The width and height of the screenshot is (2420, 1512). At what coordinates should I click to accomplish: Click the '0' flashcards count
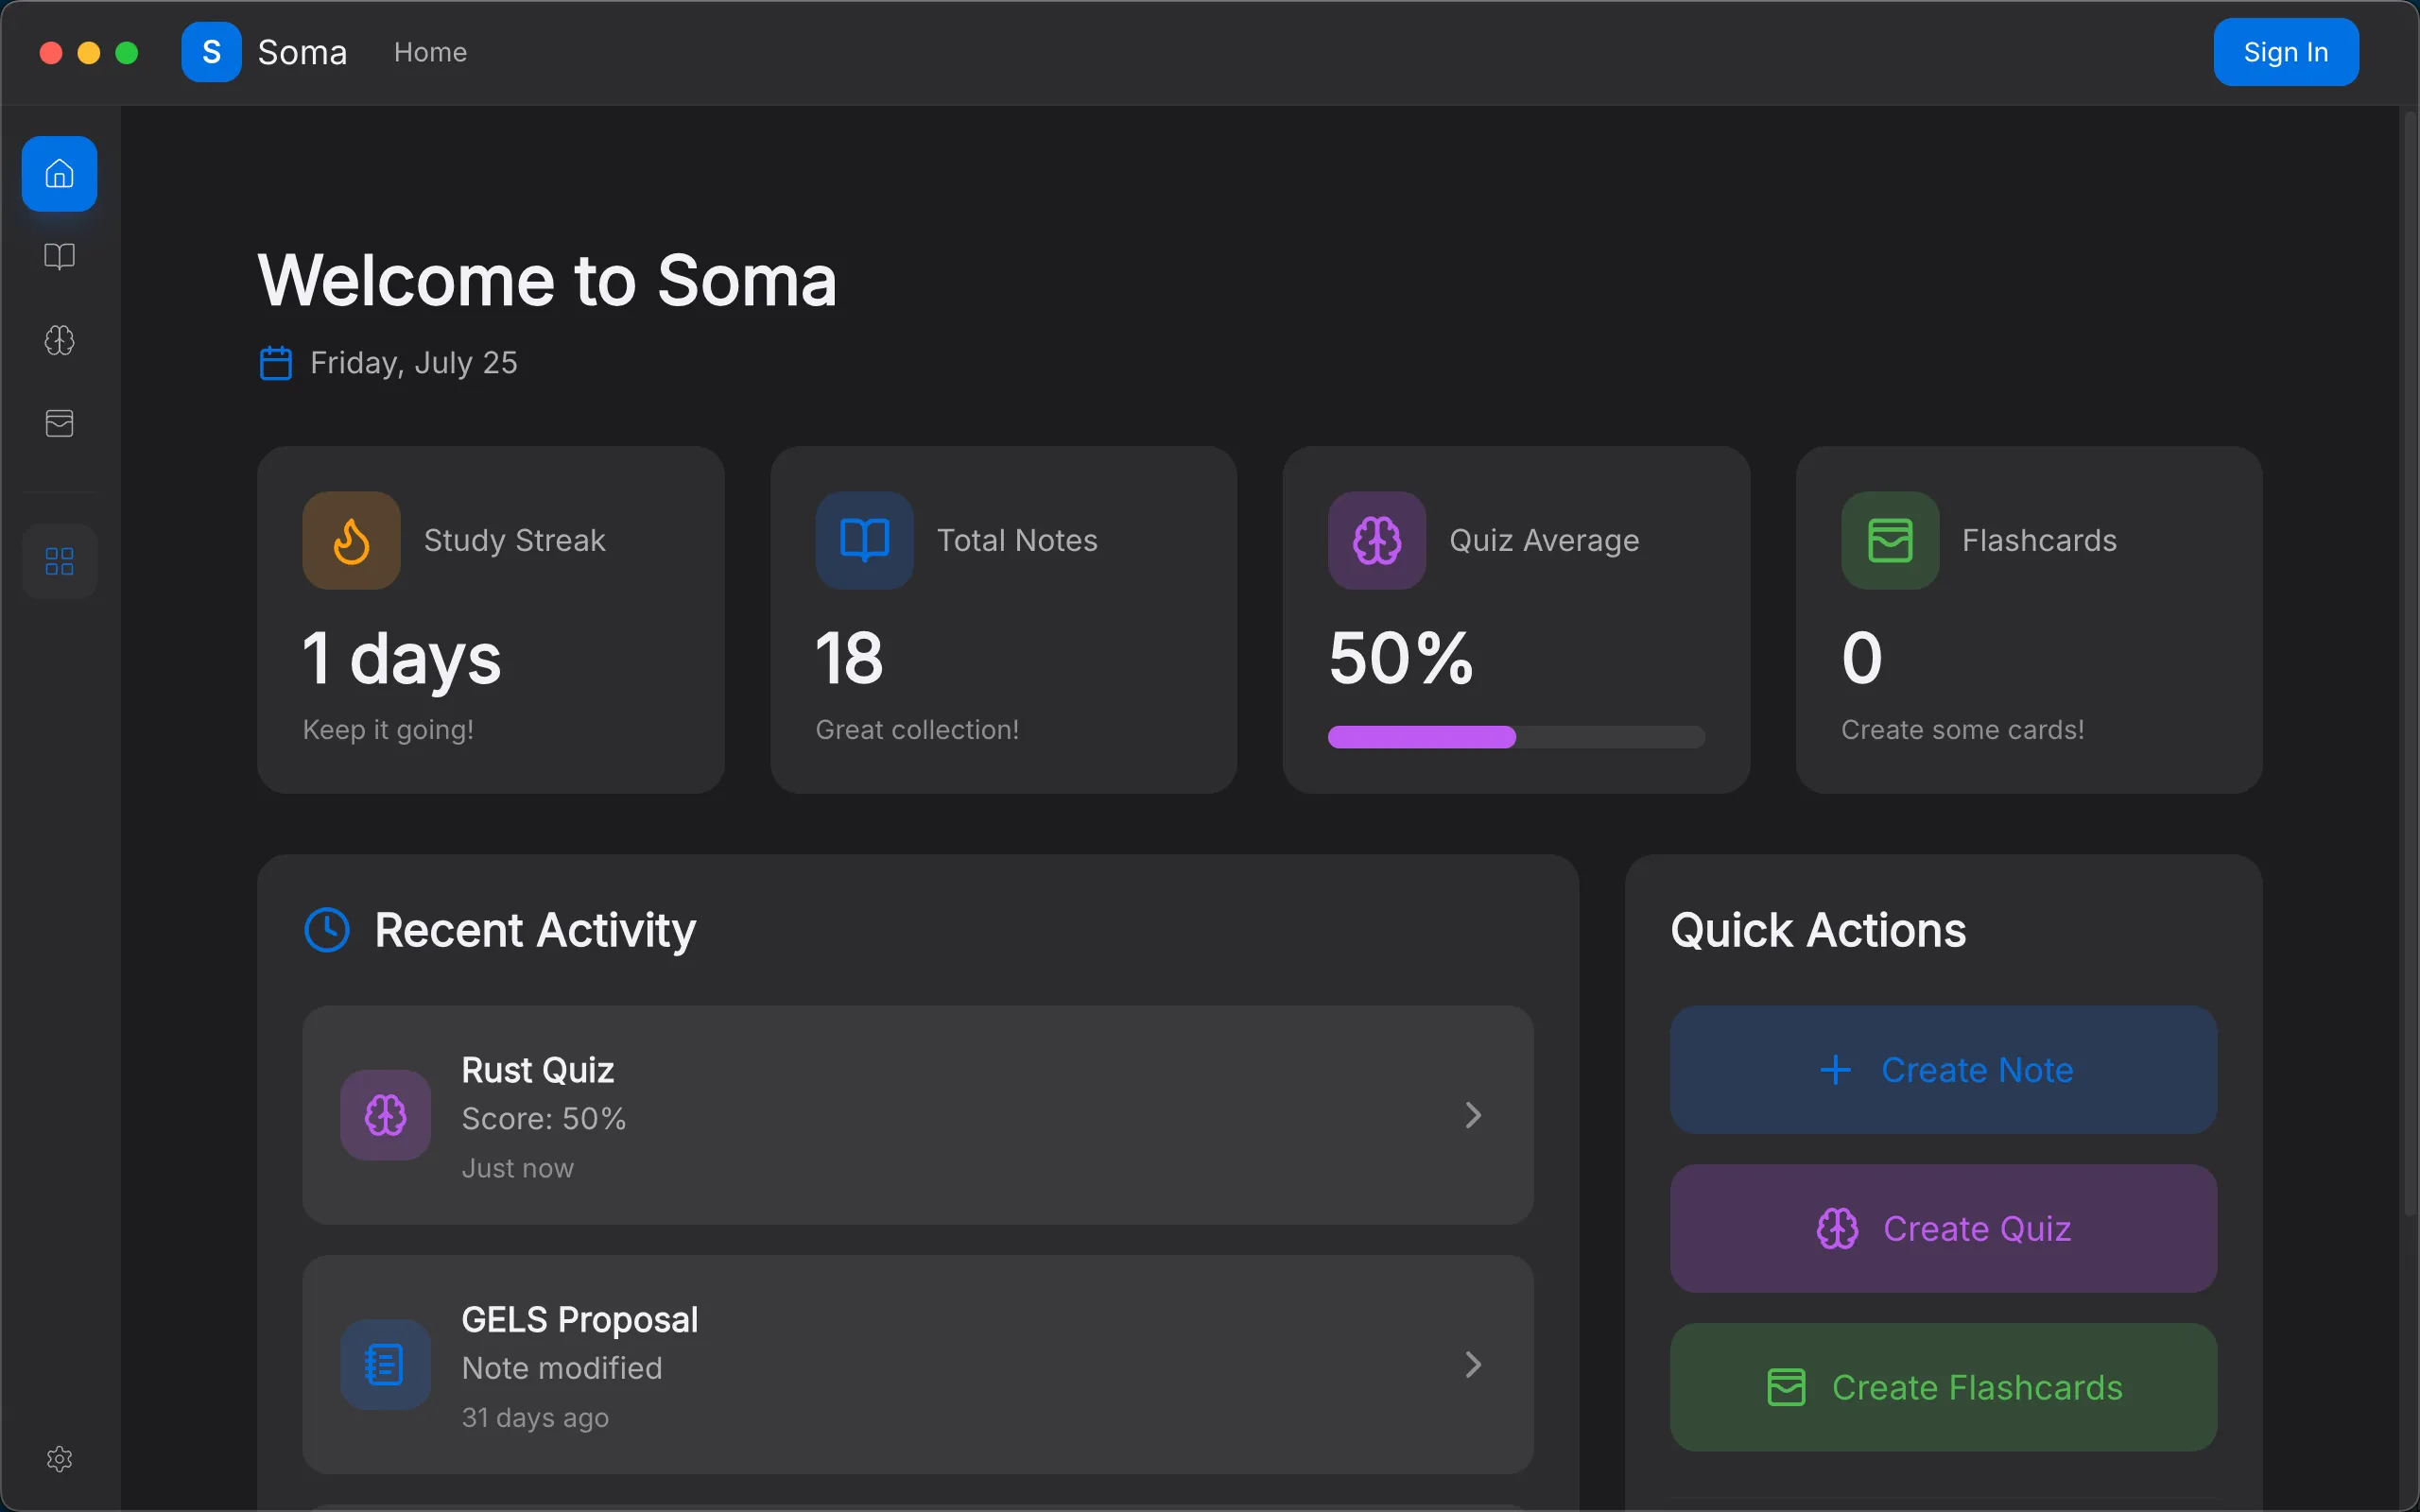[1862, 658]
